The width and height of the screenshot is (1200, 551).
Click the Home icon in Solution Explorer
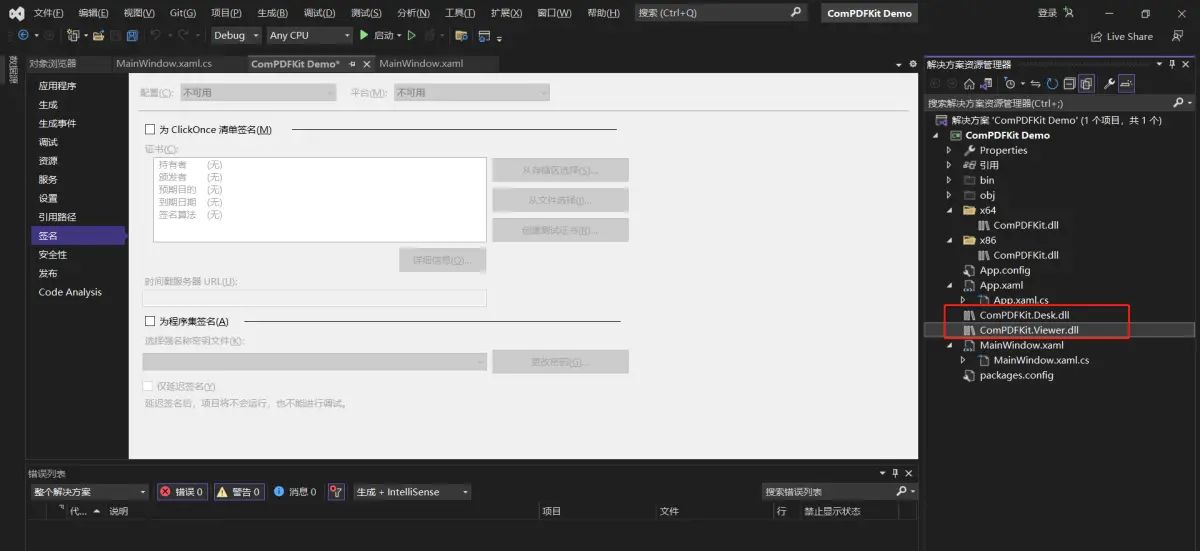click(x=969, y=84)
